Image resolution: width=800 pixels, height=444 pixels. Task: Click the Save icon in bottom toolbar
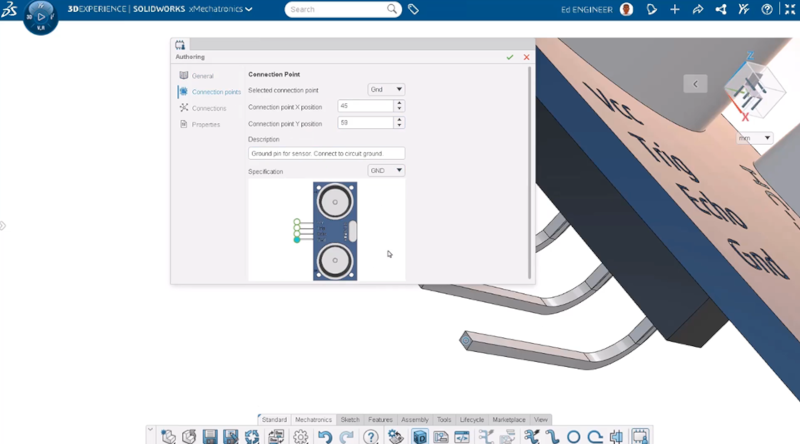pos(210,437)
